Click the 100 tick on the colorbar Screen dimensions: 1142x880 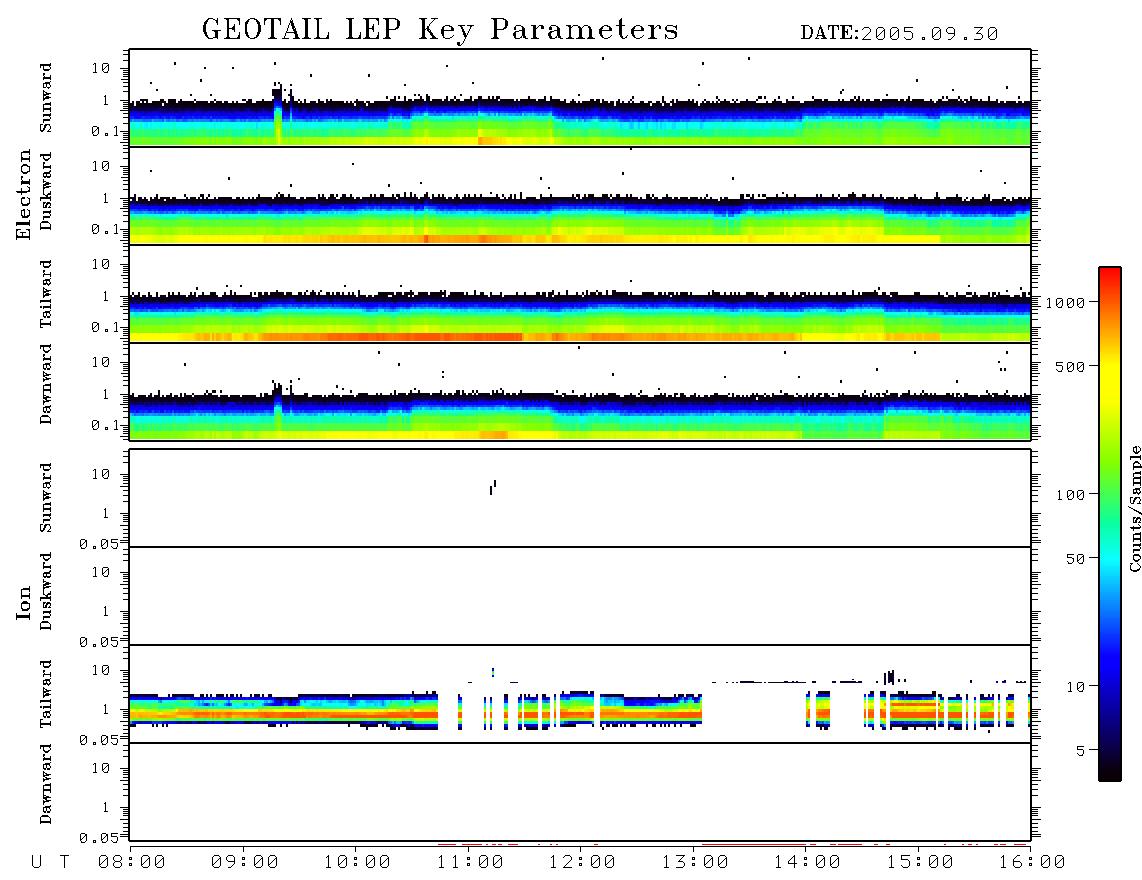(x=1070, y=495)
